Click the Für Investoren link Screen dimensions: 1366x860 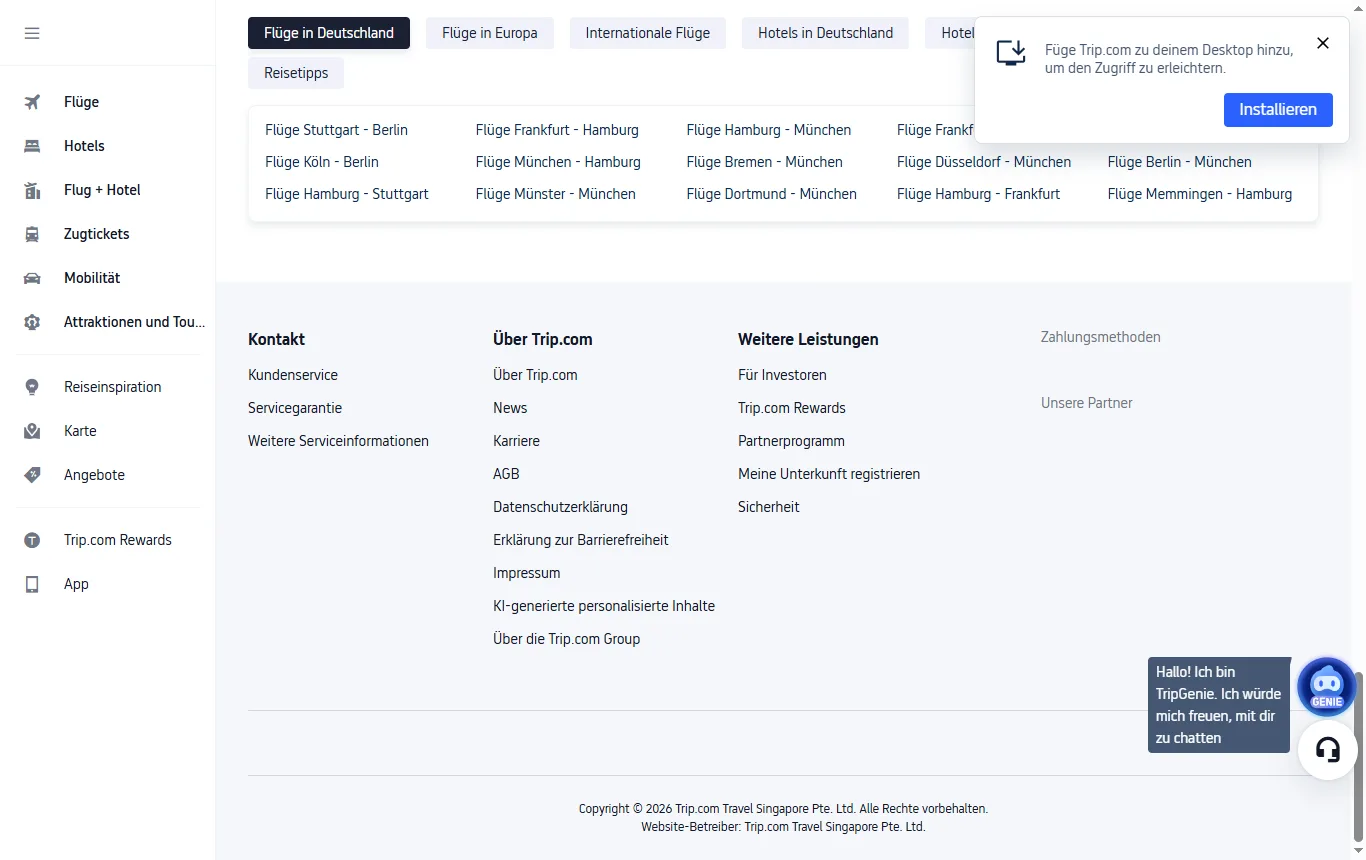pos(782,375)
